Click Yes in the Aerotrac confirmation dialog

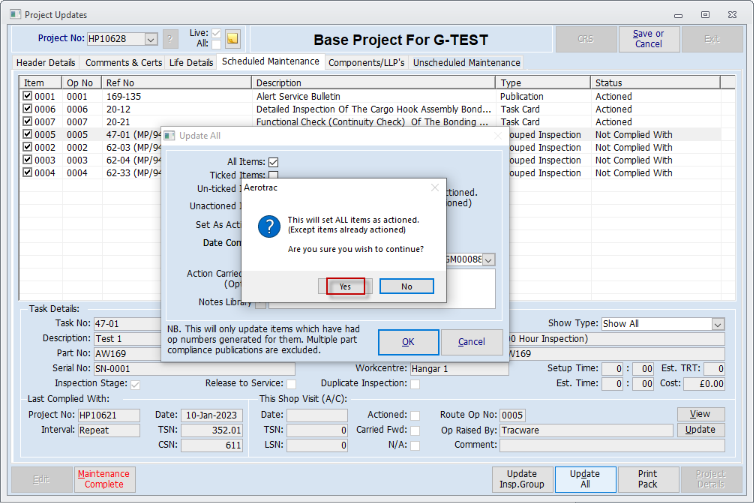(345, 287)
